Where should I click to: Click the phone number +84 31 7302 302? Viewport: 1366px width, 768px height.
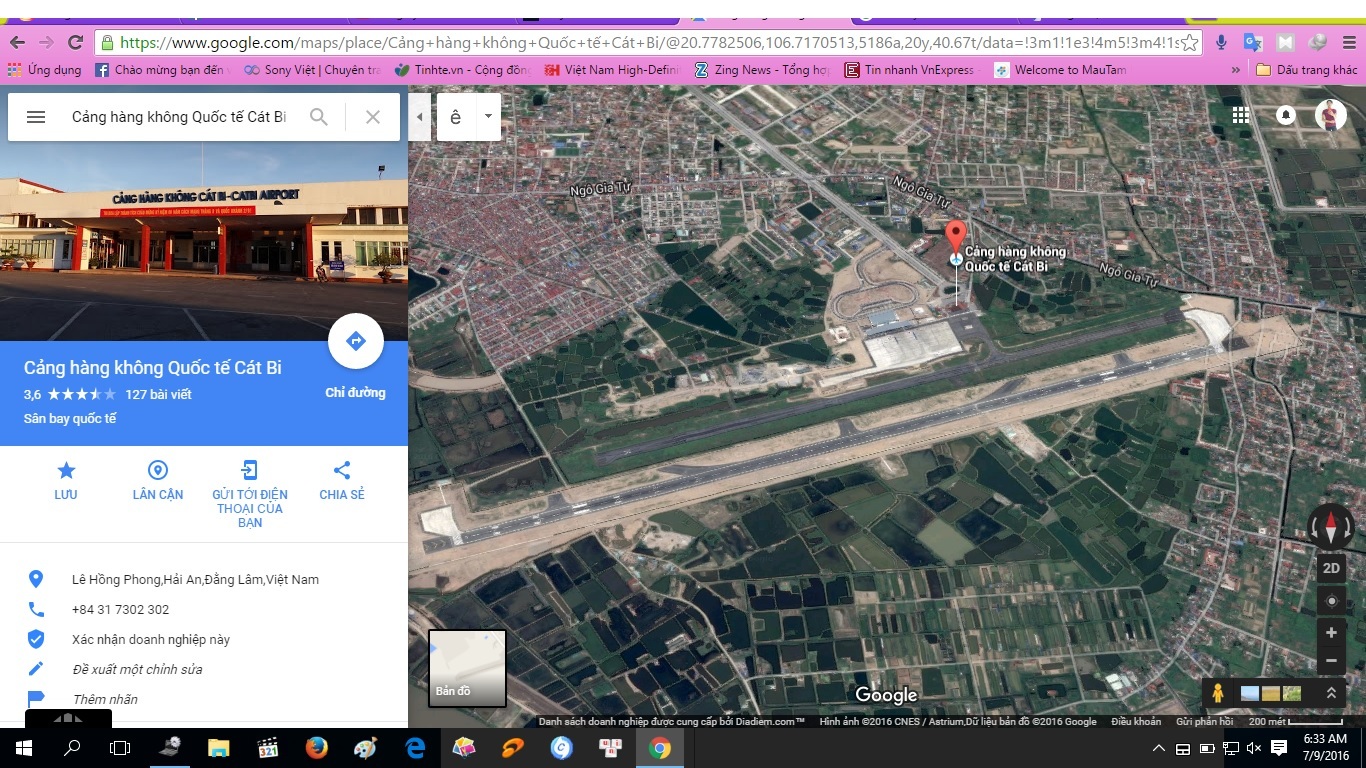(120, 610)
